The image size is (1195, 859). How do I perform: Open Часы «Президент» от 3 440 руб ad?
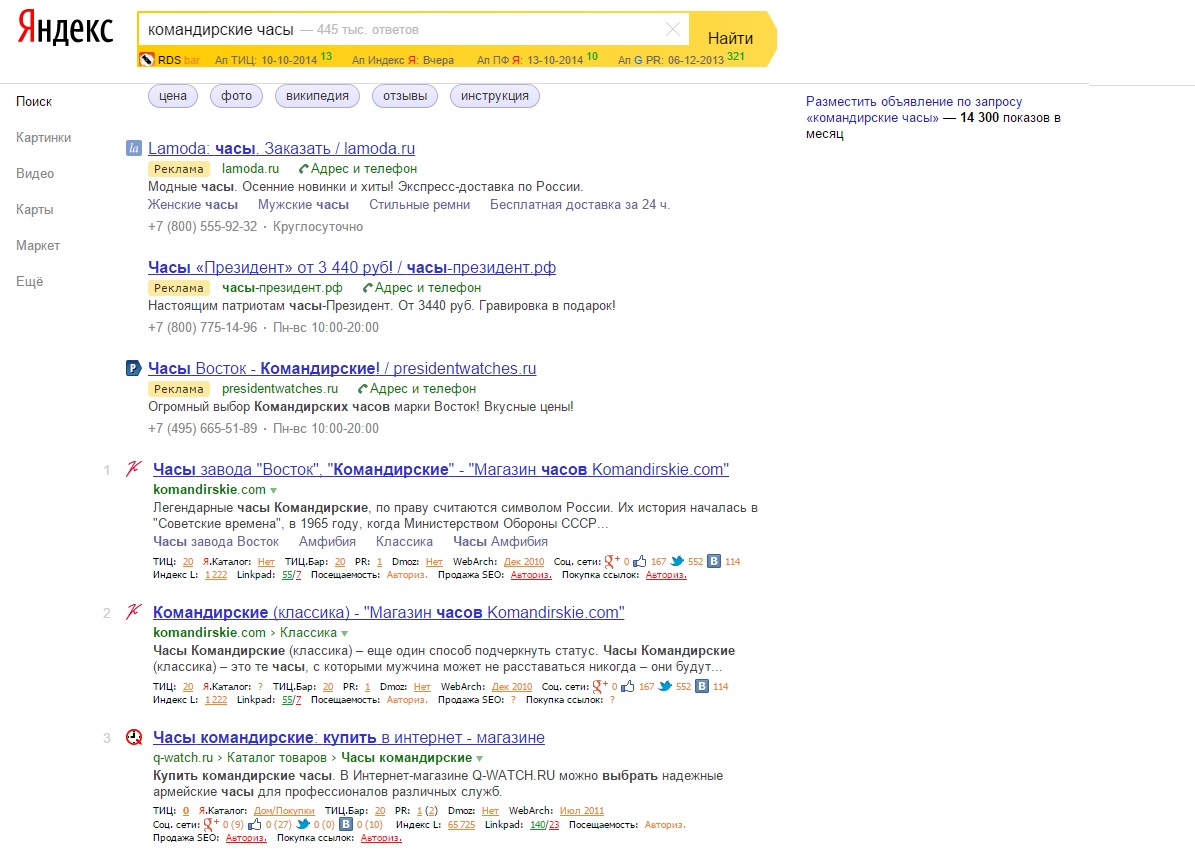tap(351, 268)
